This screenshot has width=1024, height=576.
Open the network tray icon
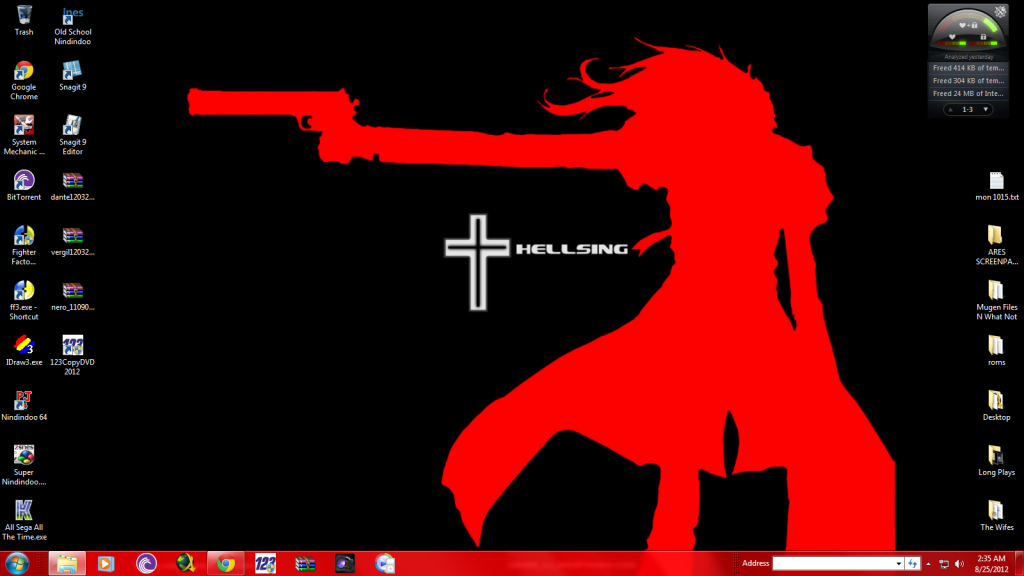tap(944, 564)
